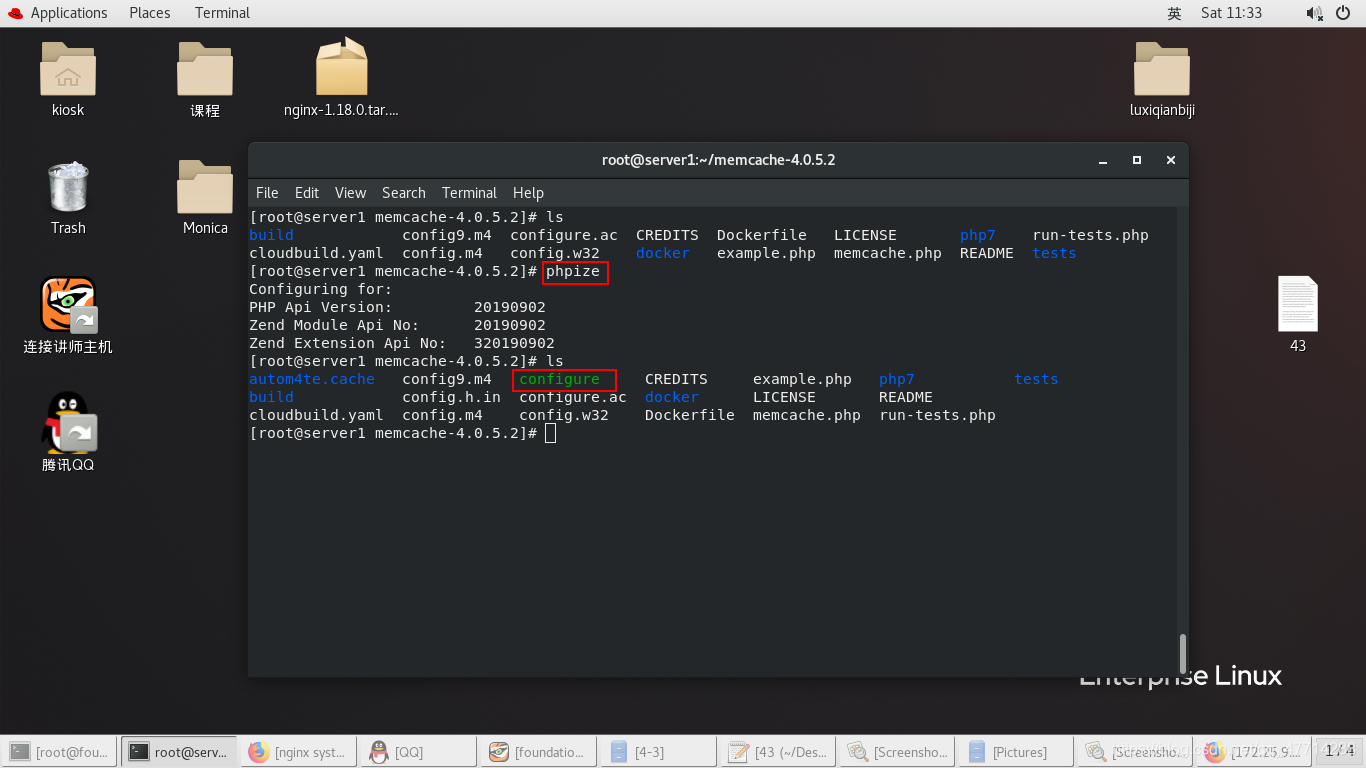Open the Trash icon on desktop
Image resolution: width=1366 pixels, height=768 pixels.
click(x=68, y=188)
